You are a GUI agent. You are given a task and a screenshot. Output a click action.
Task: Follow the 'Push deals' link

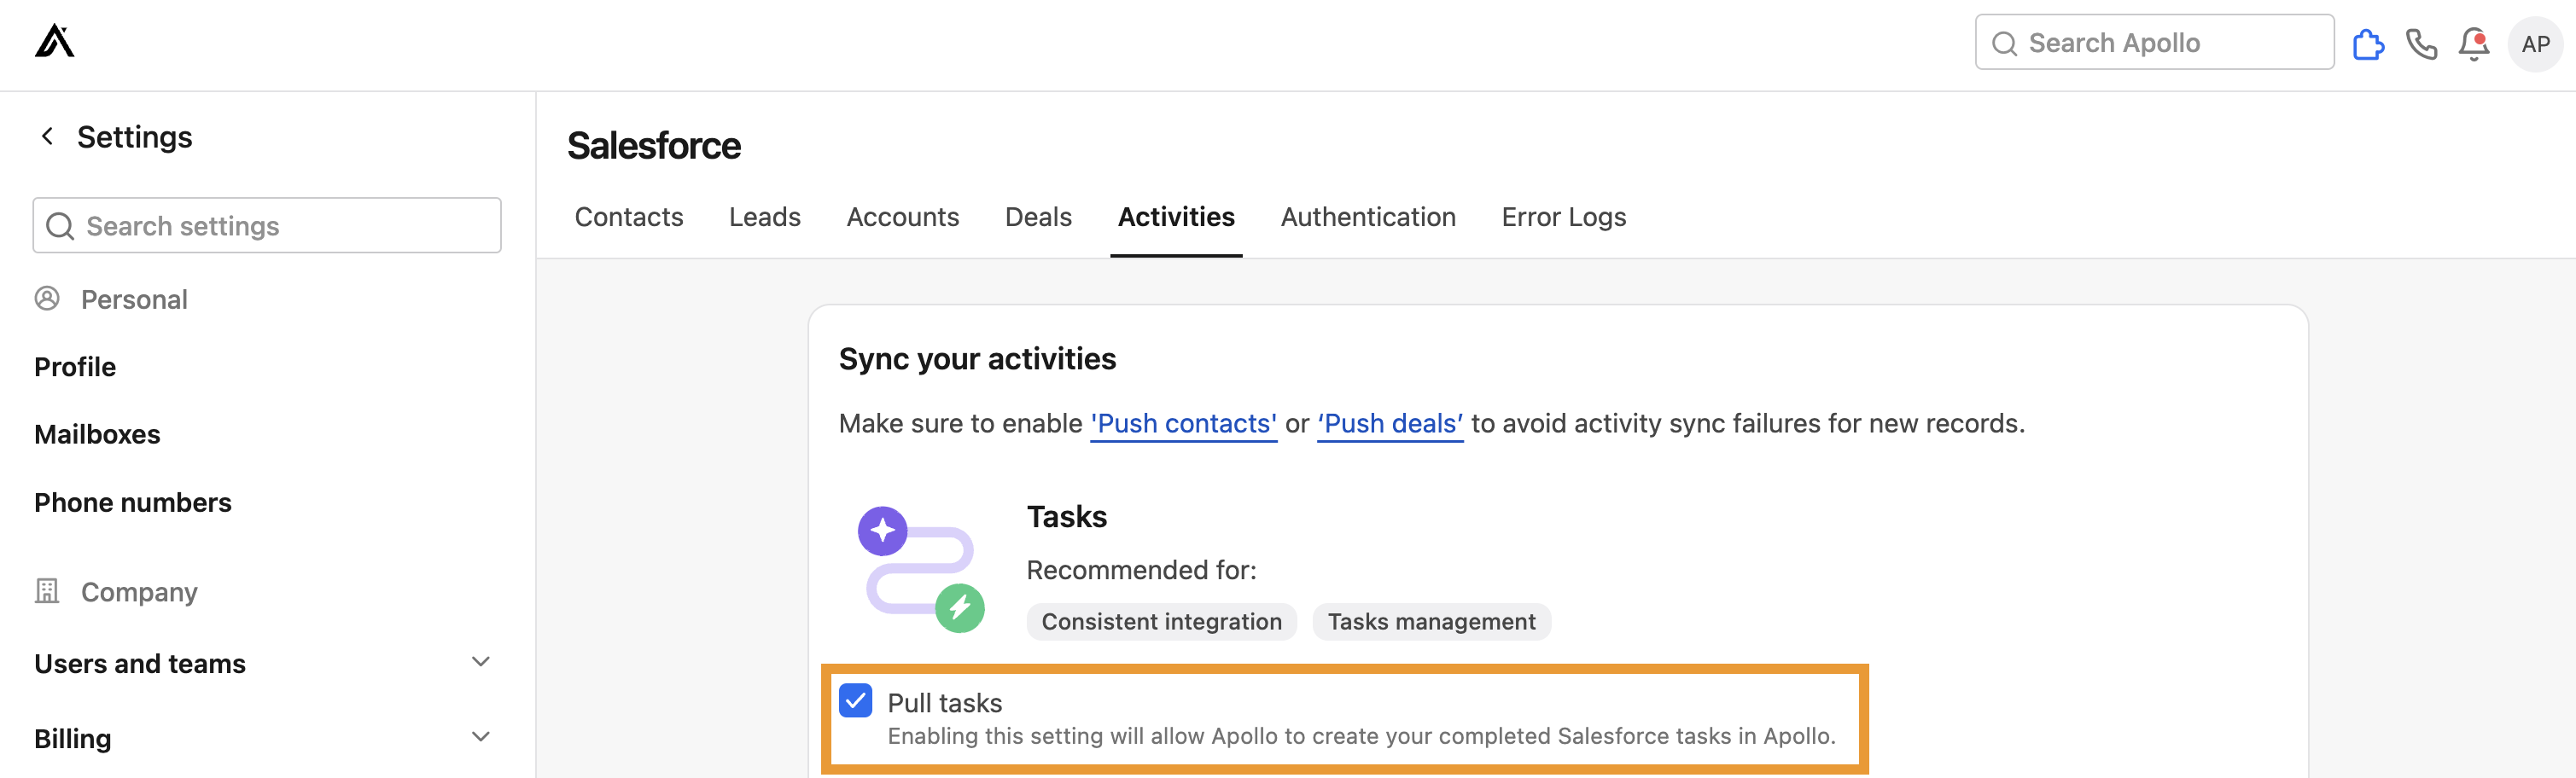(x=1390, y=424)
